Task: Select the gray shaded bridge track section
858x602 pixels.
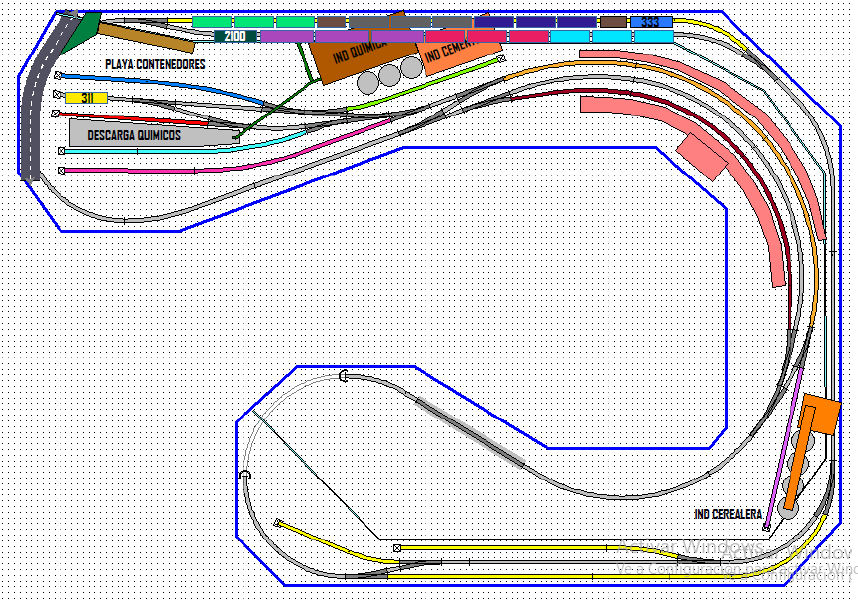Action: coord(469,432)
